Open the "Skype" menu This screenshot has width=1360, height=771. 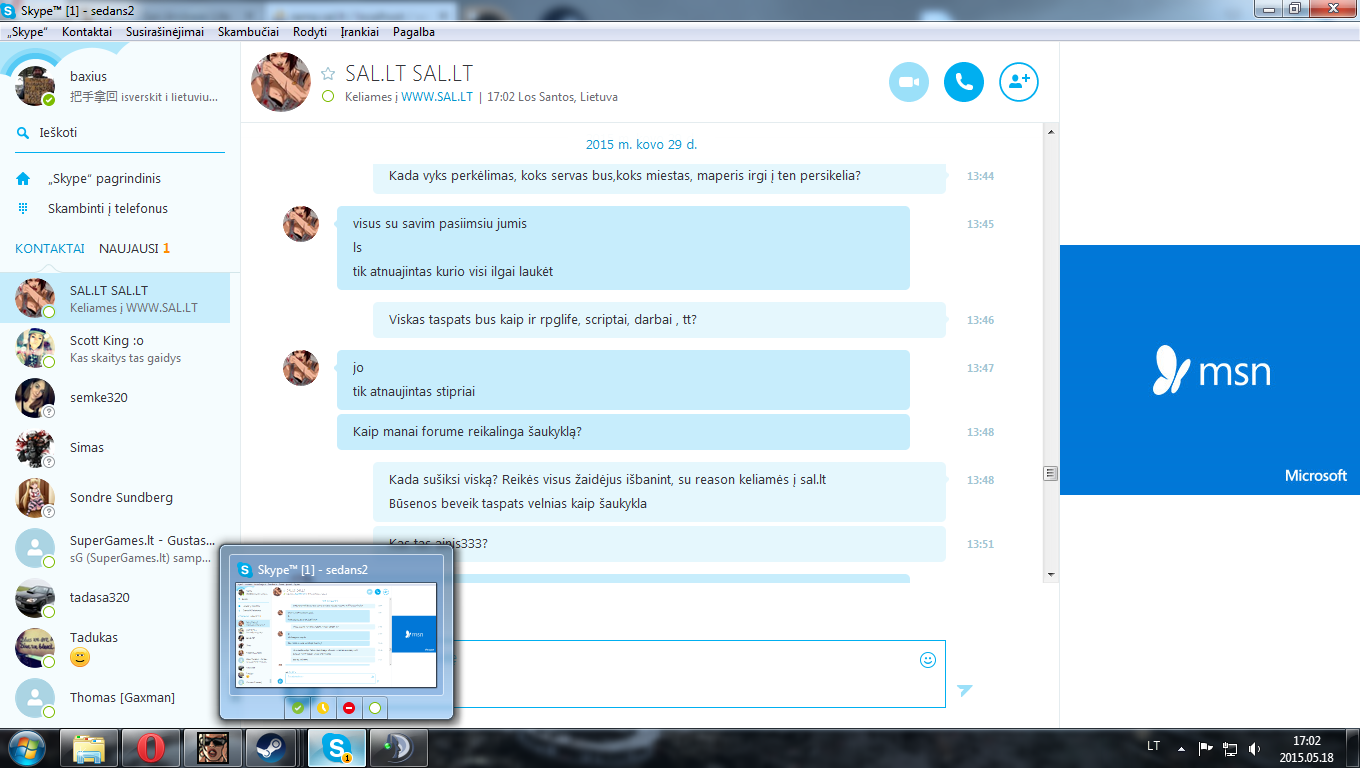tap(28, 32)
